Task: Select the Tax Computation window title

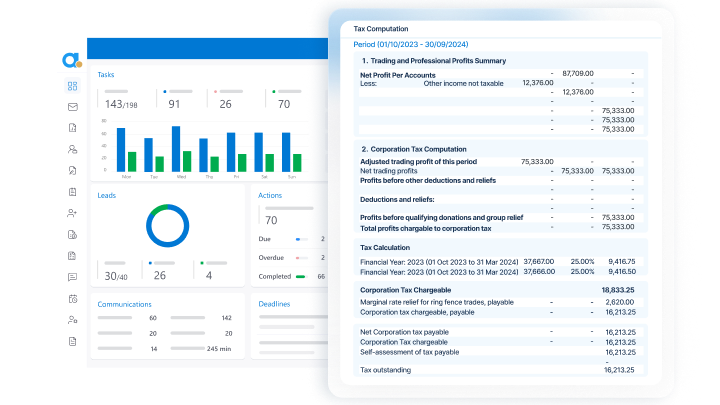Action: click(375, 29)
